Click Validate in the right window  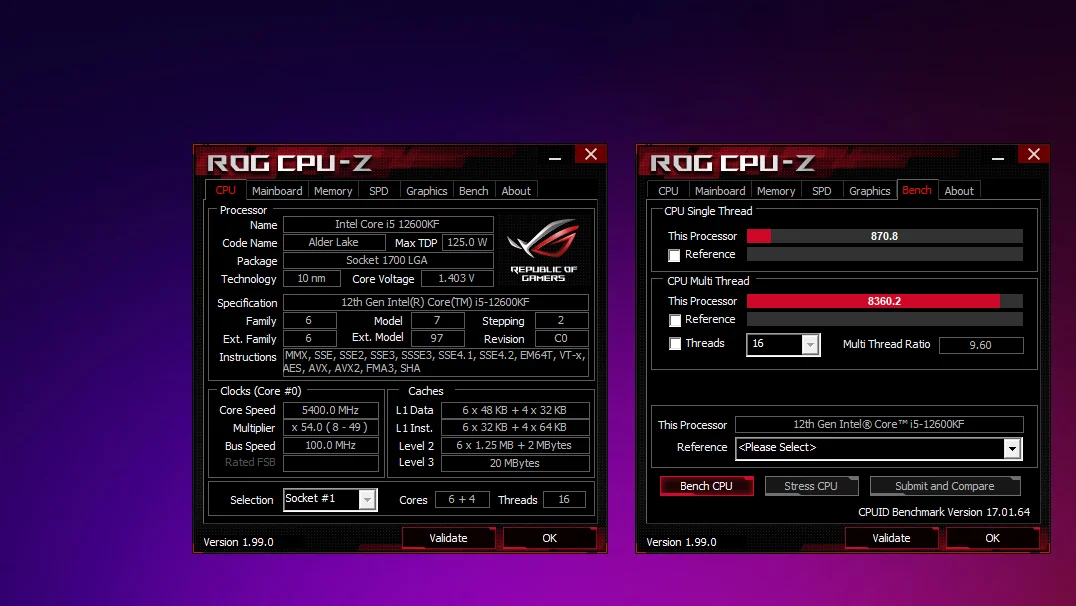(891, 538)
